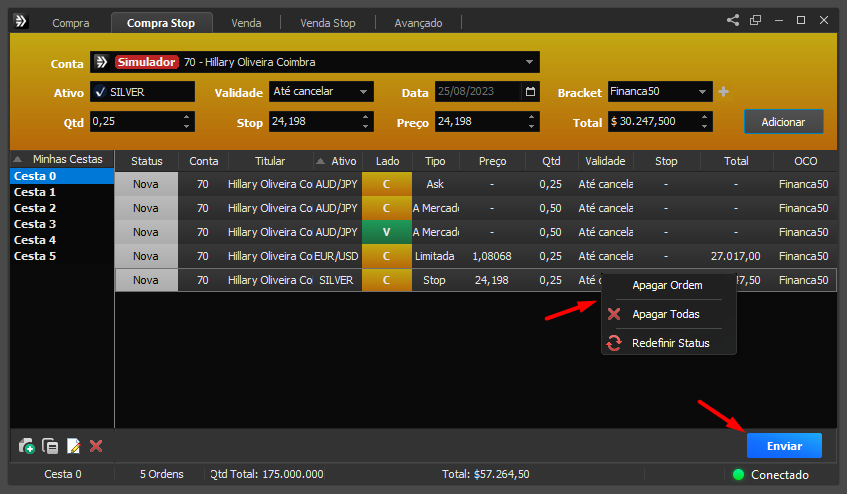Click the add new basket icon
Image resolution: width=847 pixels, height=494 pixels.
tap(27, 446)
